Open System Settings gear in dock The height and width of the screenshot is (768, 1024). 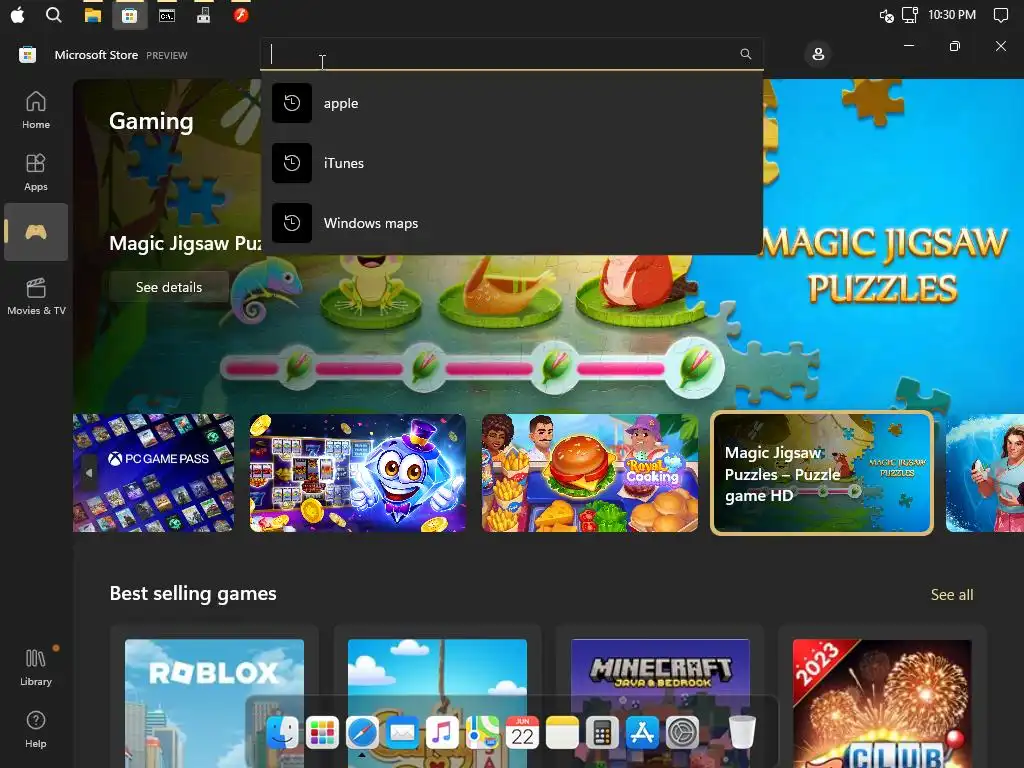[x=682, y=732]
